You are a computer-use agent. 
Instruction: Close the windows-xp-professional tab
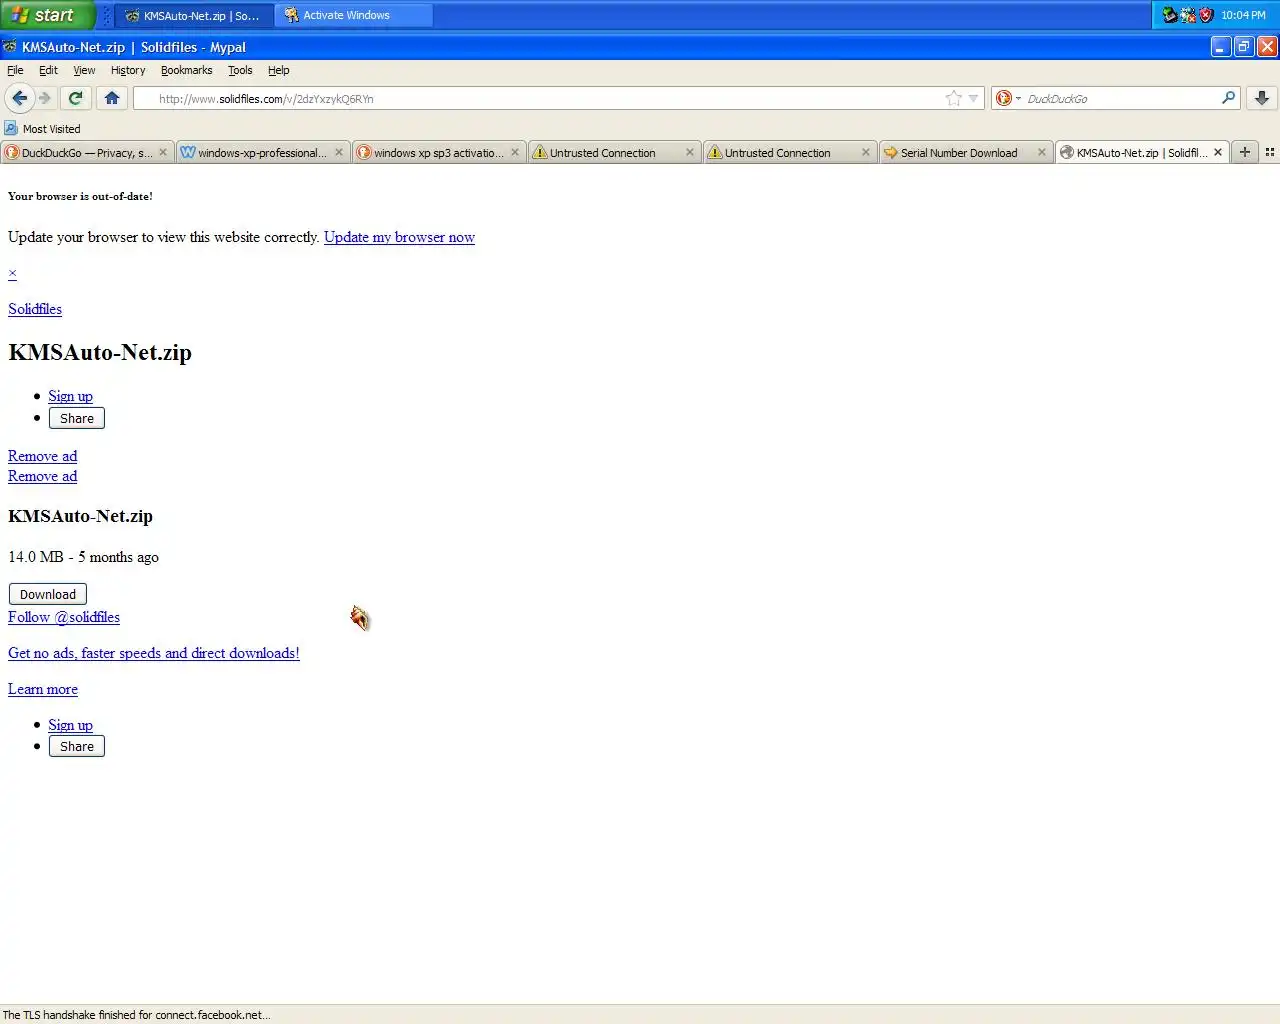coord(339,152)
